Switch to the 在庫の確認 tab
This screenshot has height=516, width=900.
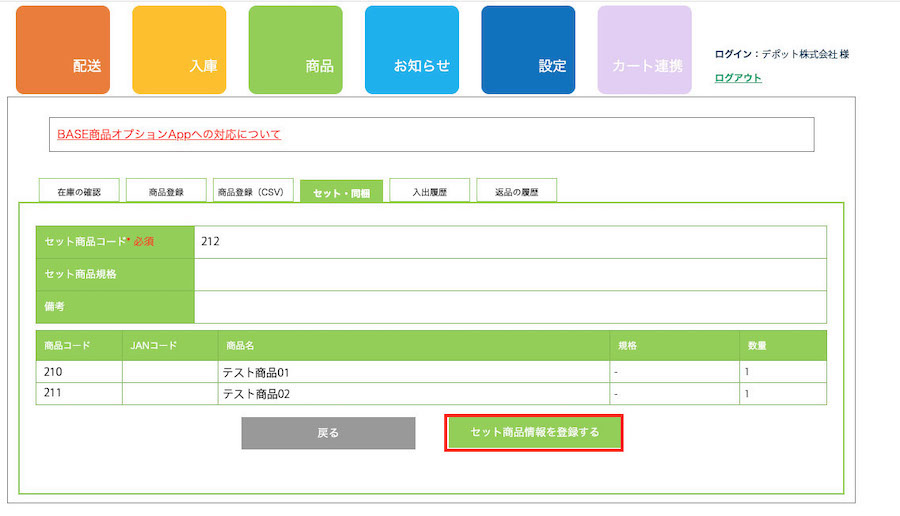[x=78, y=191]
